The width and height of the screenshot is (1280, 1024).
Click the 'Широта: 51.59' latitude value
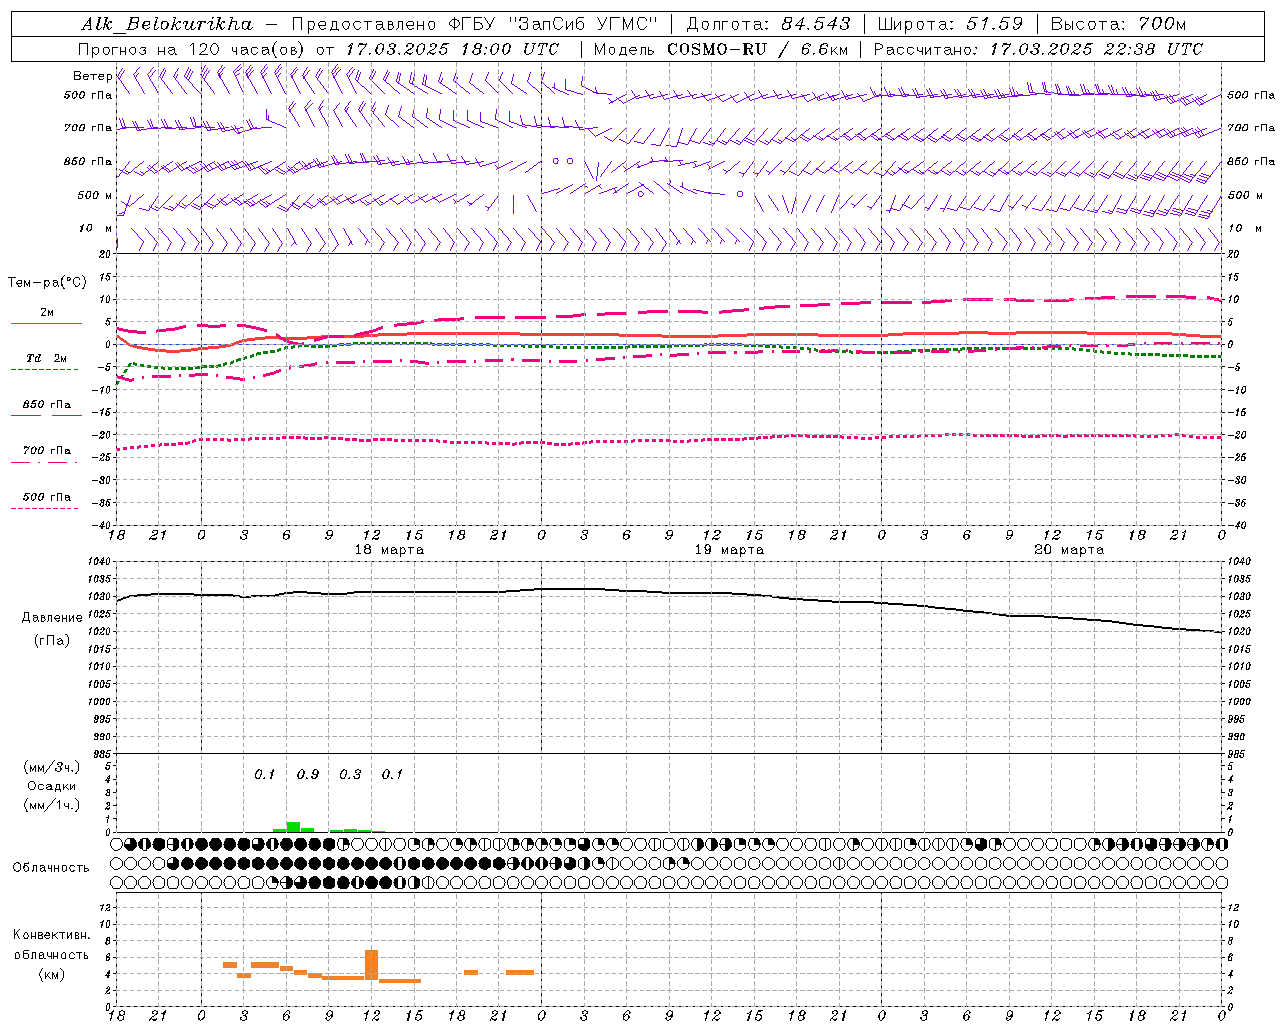click(950, 24)
